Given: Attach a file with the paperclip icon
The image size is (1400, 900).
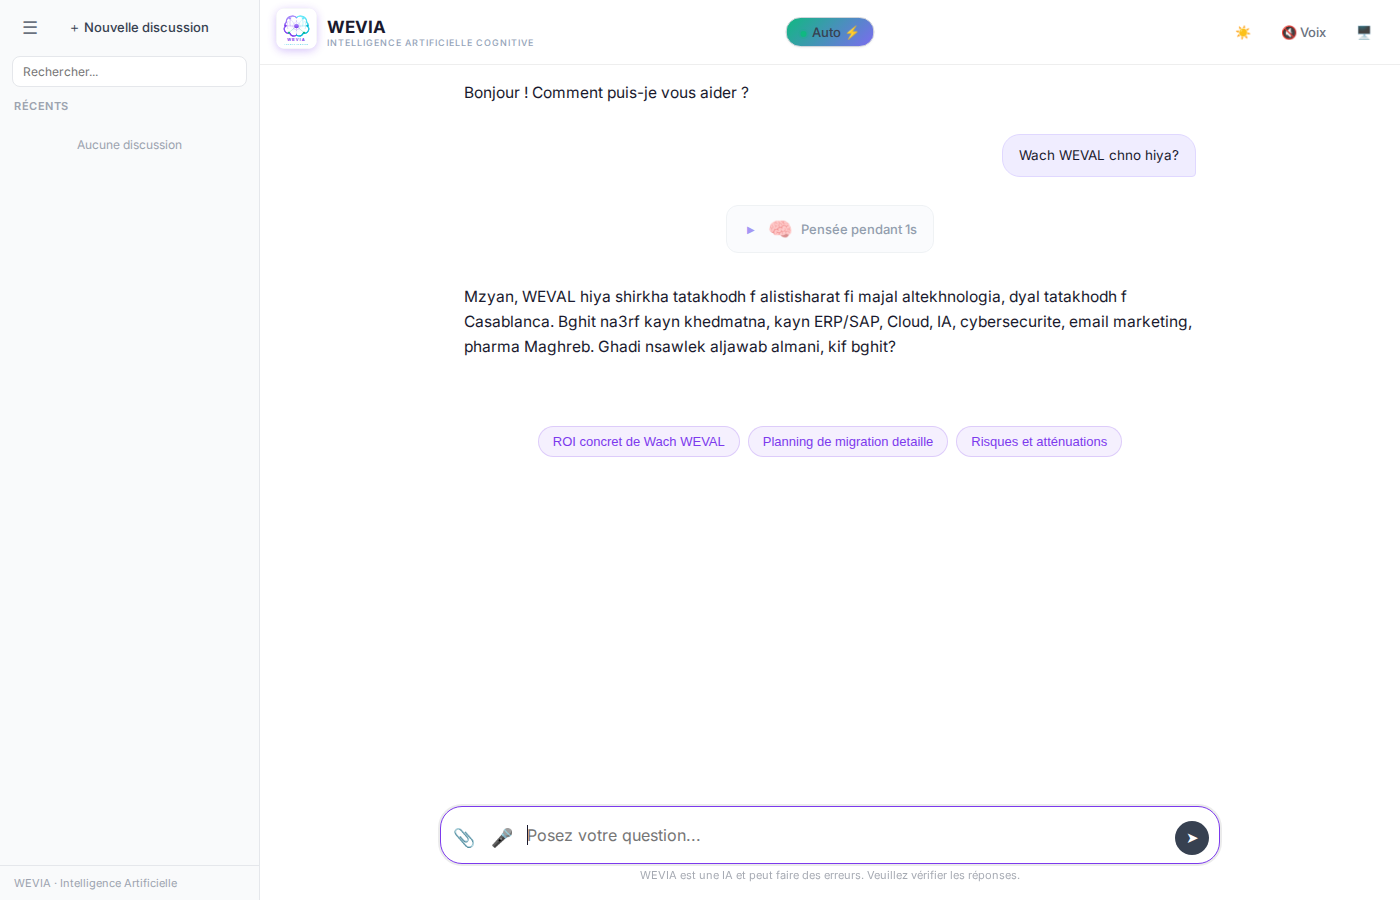Looking at the screenshot, I should (x=464, y=837).
